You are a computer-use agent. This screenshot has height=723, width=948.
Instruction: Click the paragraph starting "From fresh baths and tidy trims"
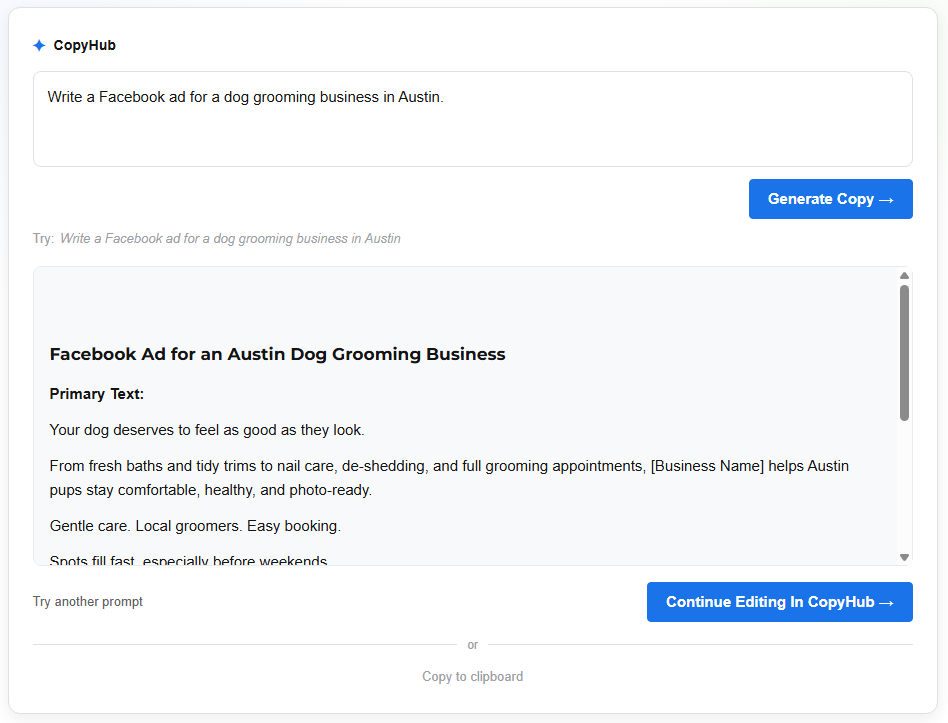(x=449, y=478)
